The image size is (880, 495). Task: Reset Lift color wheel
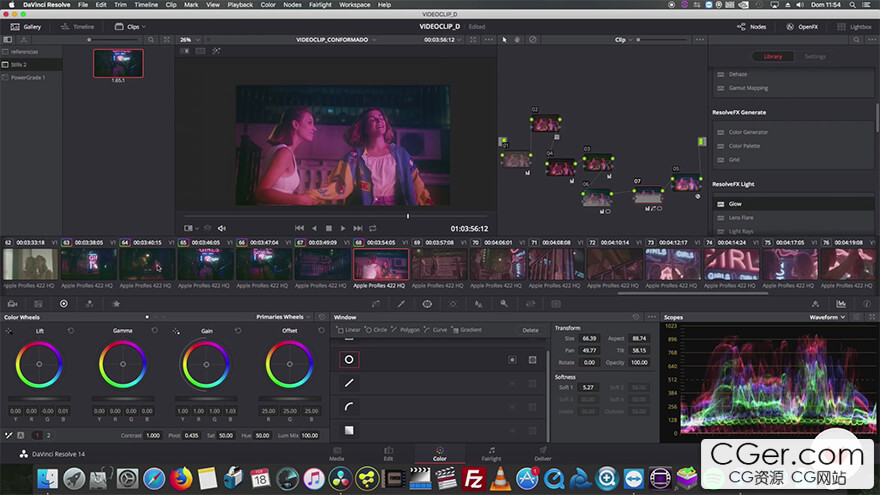click(x=71, y=331)
